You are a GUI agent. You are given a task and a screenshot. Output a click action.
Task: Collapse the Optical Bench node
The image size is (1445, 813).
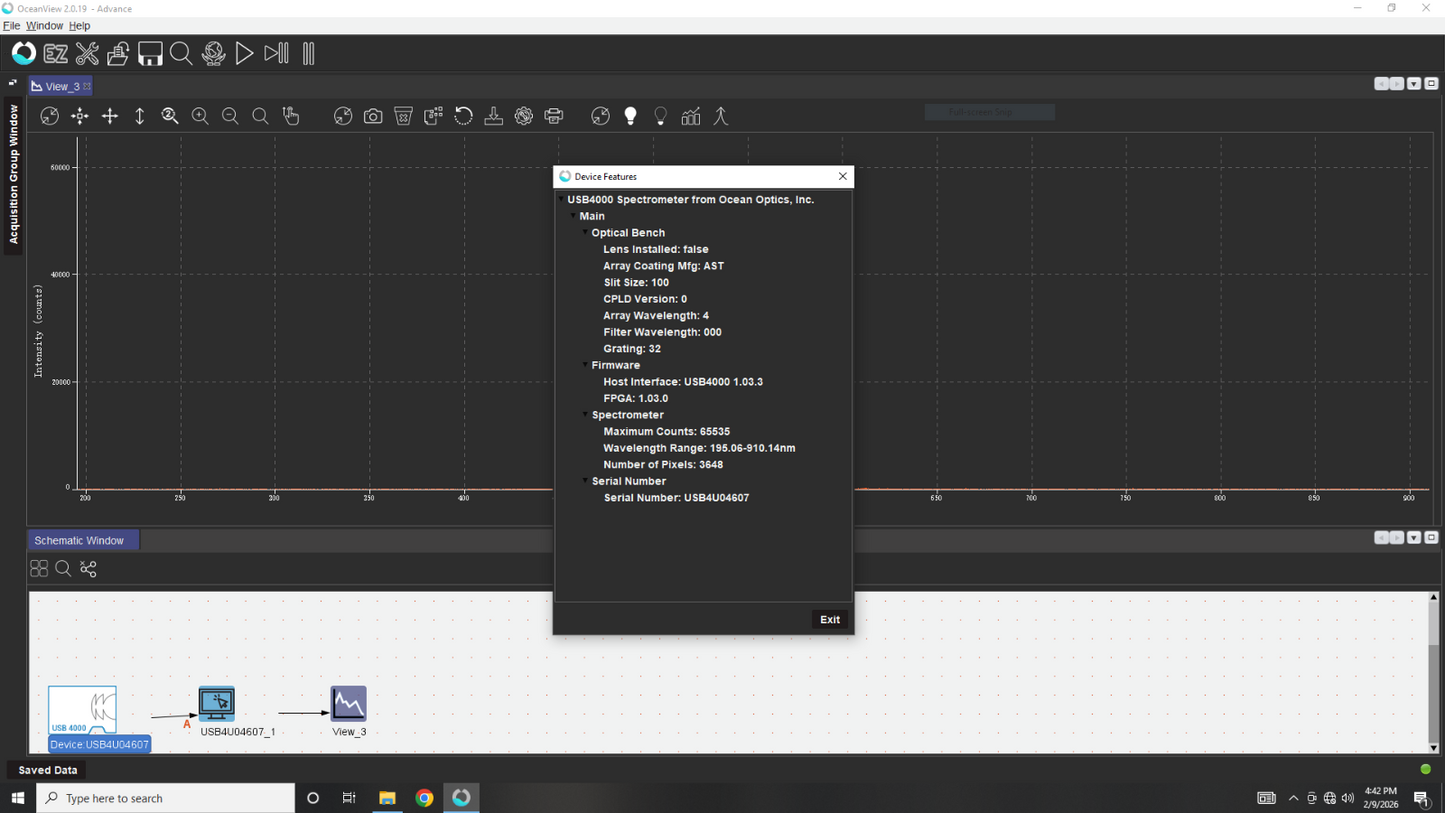click(x=585, y=233)
